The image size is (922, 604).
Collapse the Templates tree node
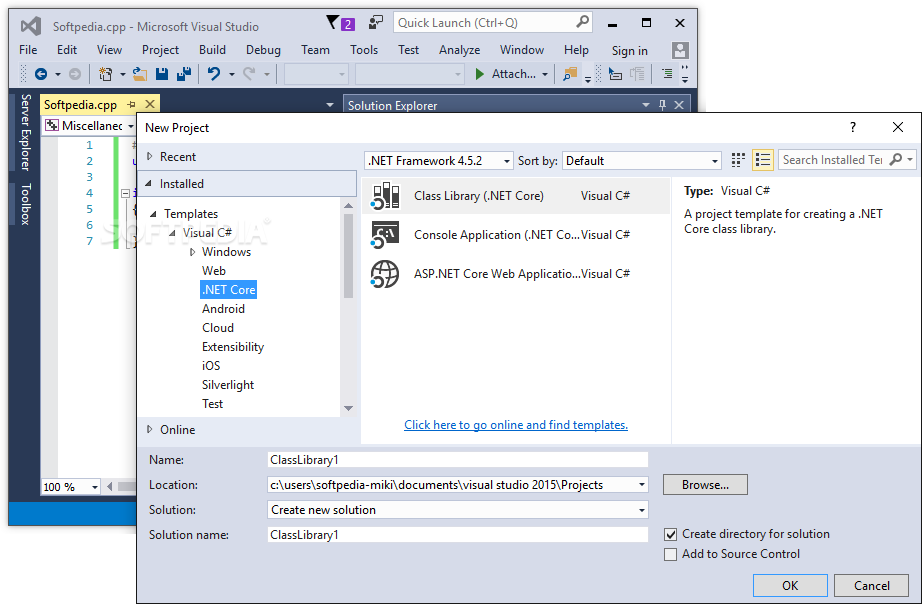click(153, 214)
